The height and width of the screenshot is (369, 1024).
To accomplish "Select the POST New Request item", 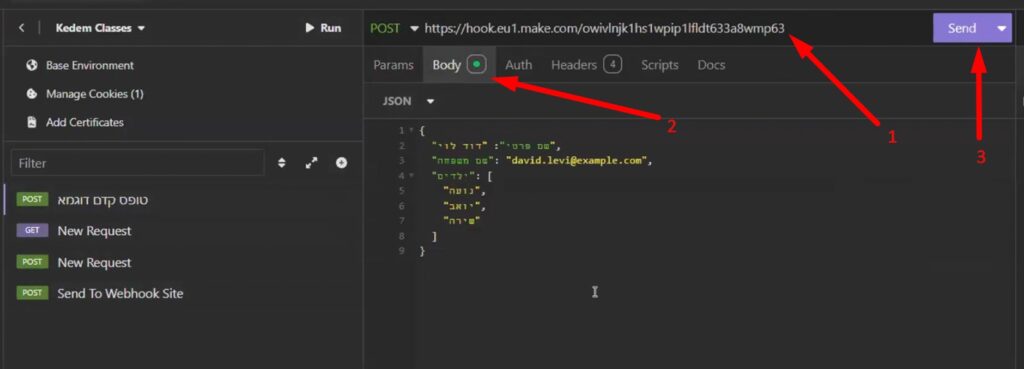I will coord(183,263).
